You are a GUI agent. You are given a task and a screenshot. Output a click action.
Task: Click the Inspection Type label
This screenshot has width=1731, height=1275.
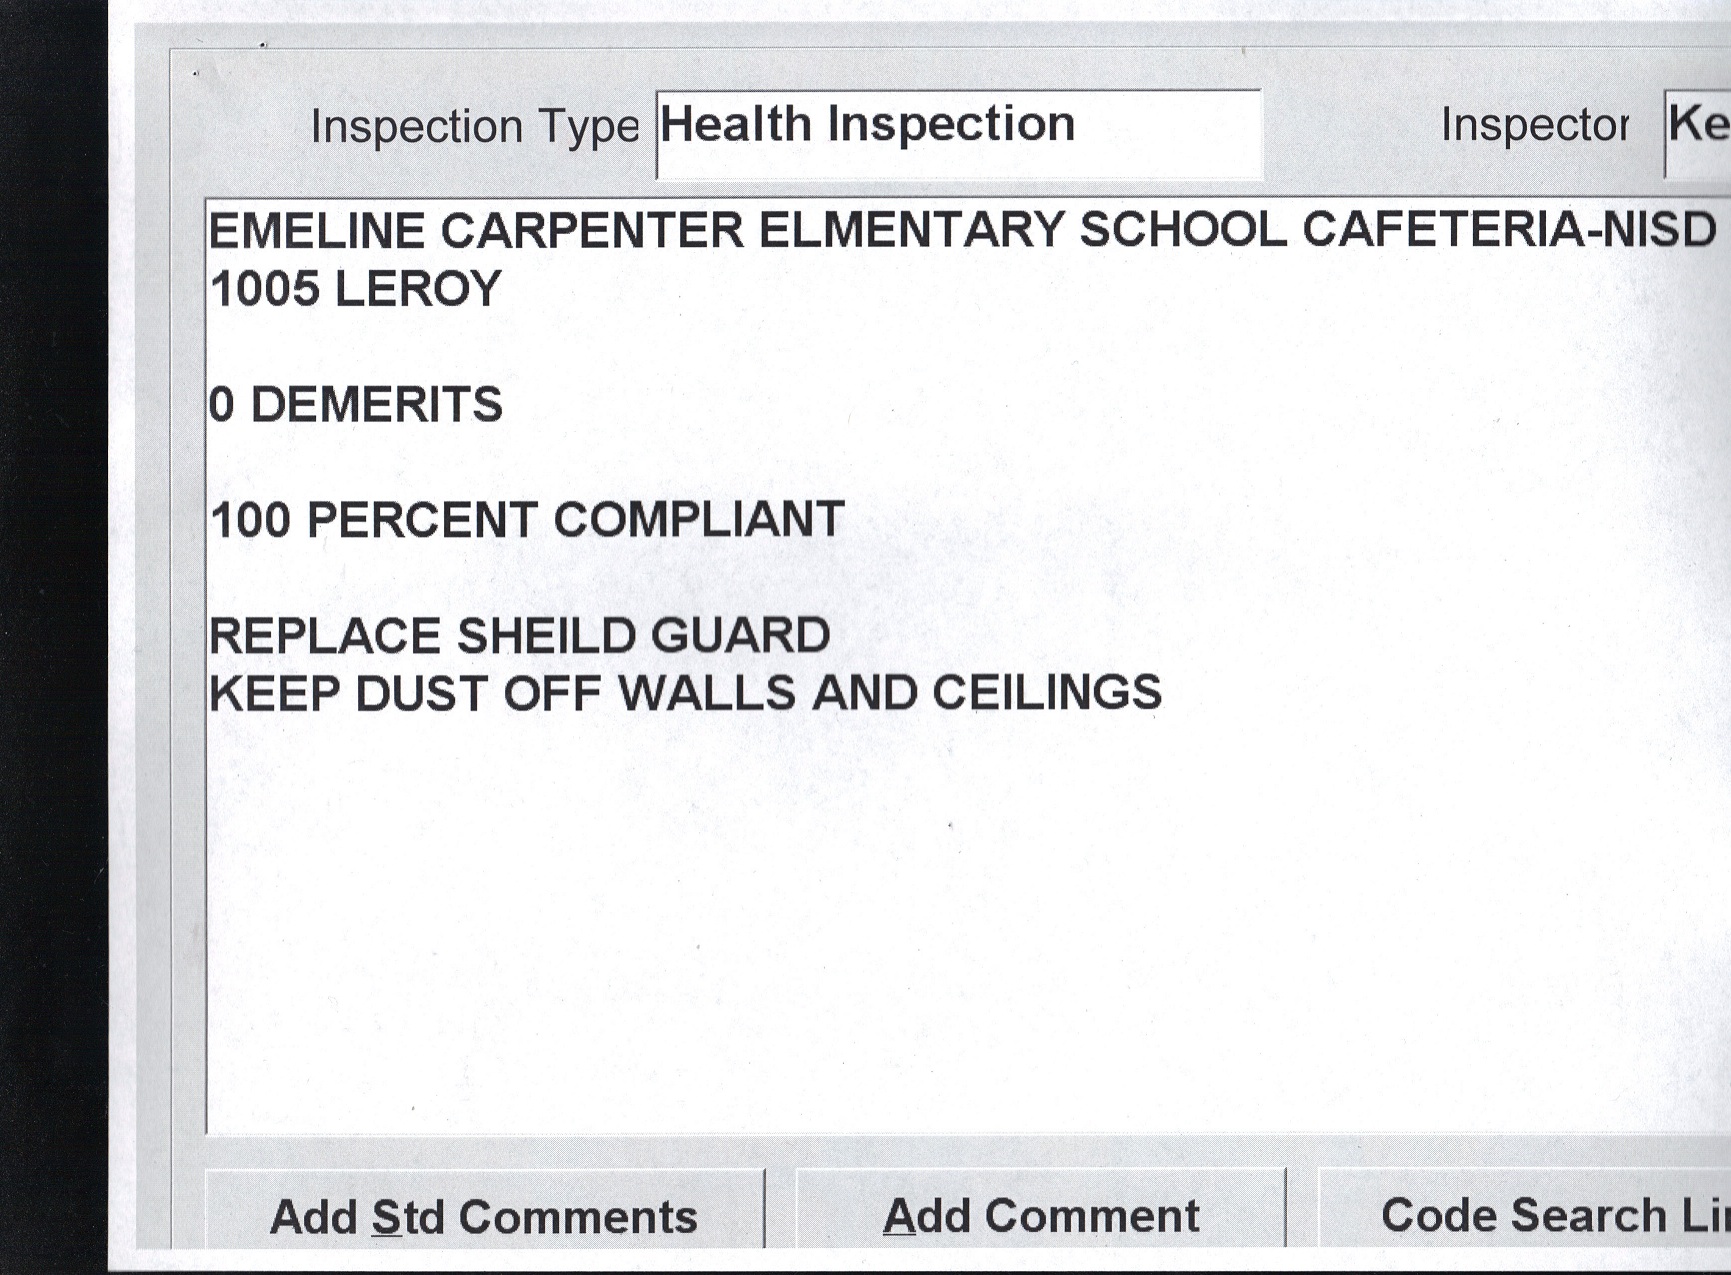[474, 127]
